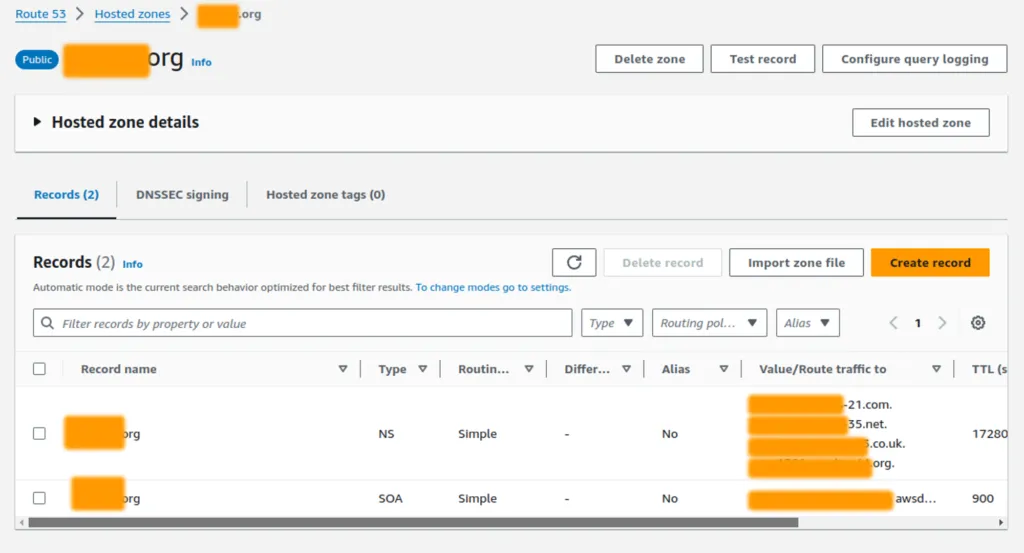Click Simple routing in SOA row
This screenshot has height=553, width=1024.
pos(477,498)
